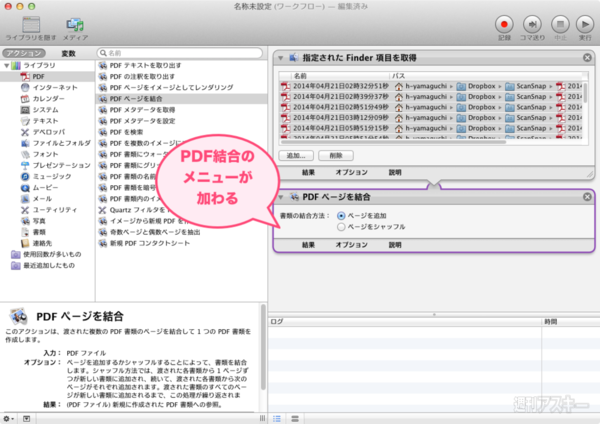Click the 追加... button
The height and width of the screenshot is (424, 600).
coord(296,155)
